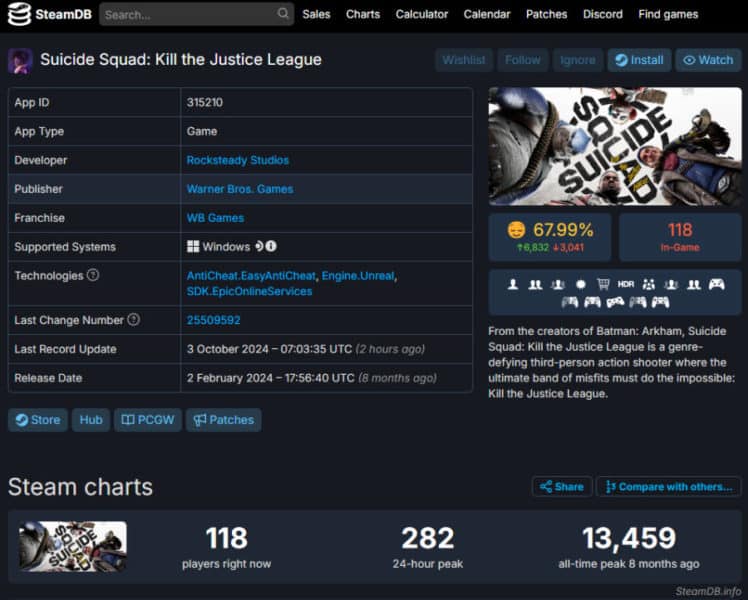Open Find games in the navigation
This screenshot has height=600, width=748.
(668, 14)
